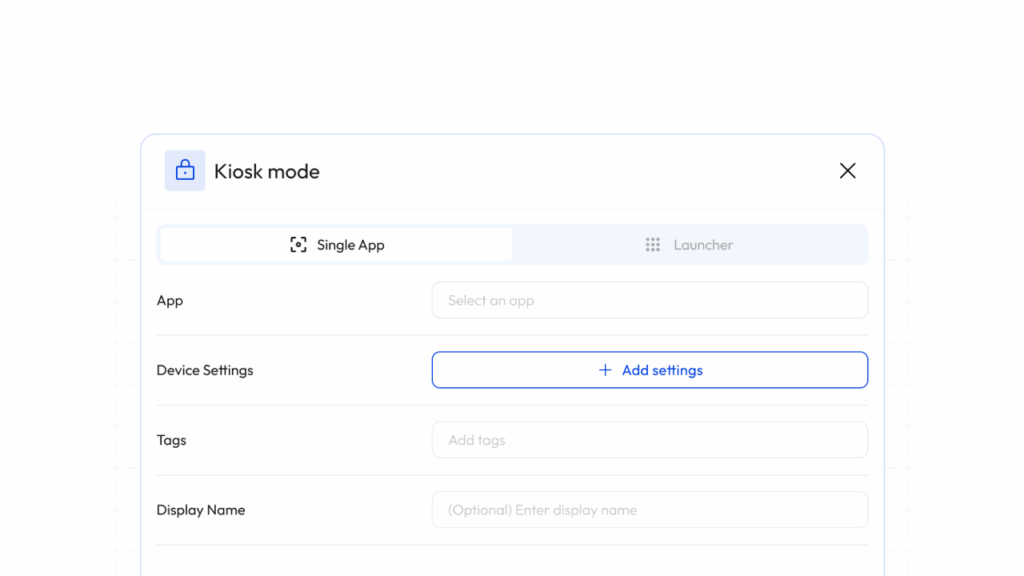The image size is (1024, 576).
Task: Click the Tags field label
Action: click(171, 440)
